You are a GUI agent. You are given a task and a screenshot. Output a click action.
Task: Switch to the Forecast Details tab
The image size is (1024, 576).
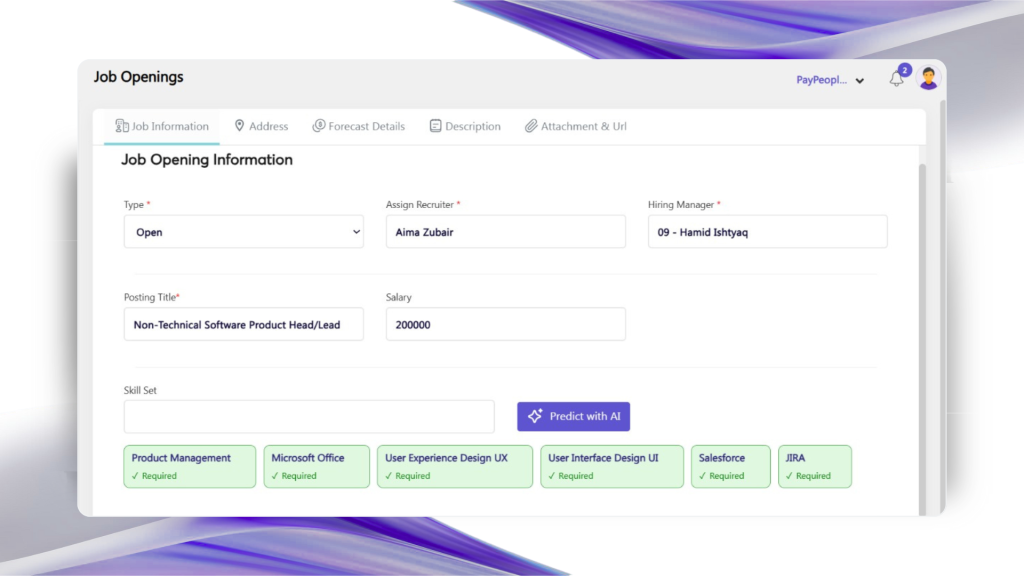(366, 126)
